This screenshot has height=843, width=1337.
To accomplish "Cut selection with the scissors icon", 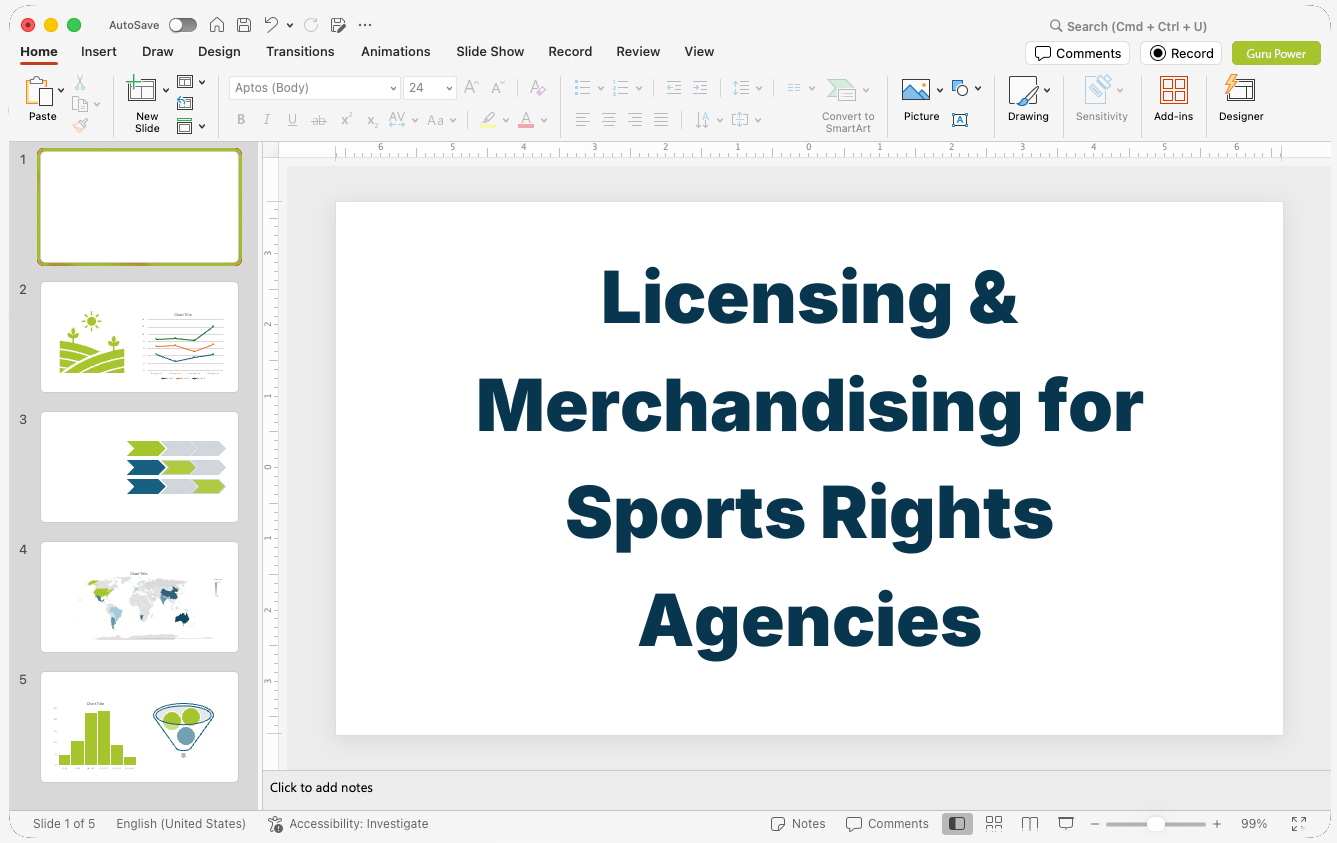I will tap(80, 83).
